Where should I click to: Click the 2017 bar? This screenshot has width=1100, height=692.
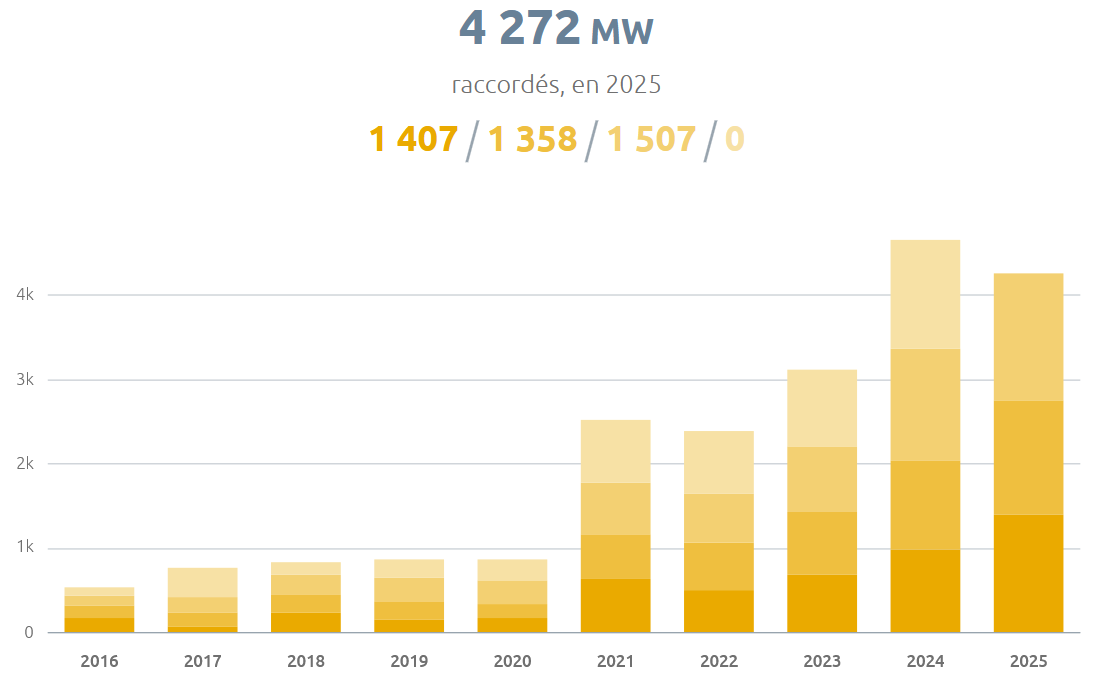click(201, 600)
